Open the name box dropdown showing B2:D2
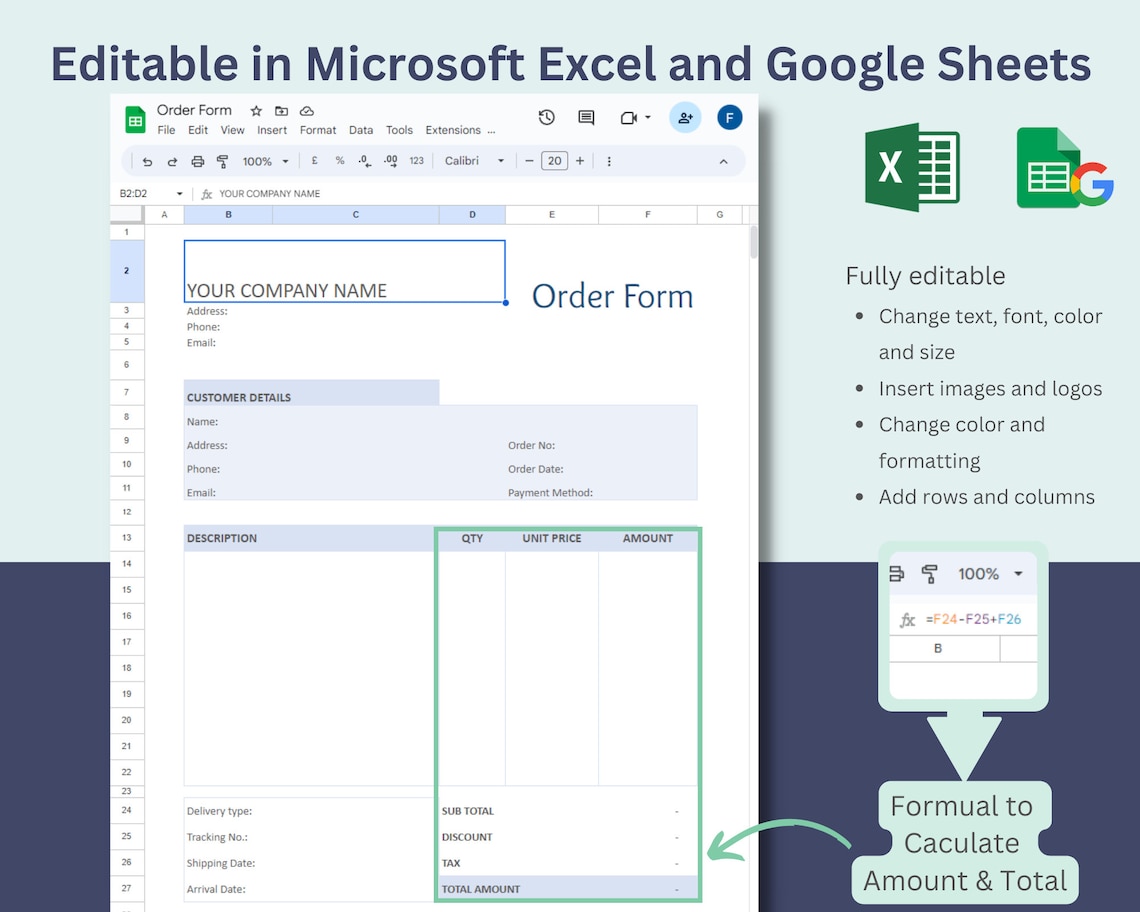This screenshot has height=912, width=1140. (180, 193)
